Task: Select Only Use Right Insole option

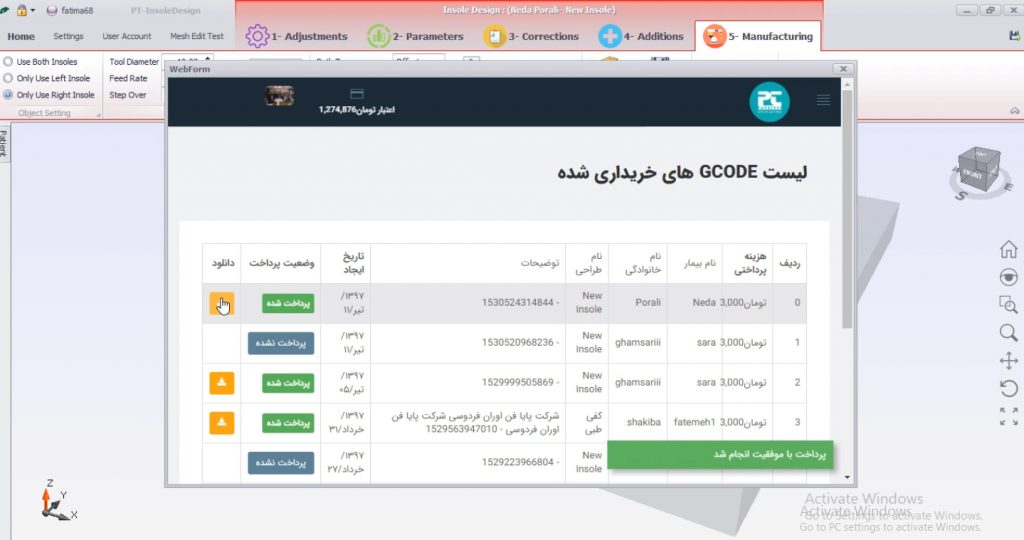Action: click(49, 95)
